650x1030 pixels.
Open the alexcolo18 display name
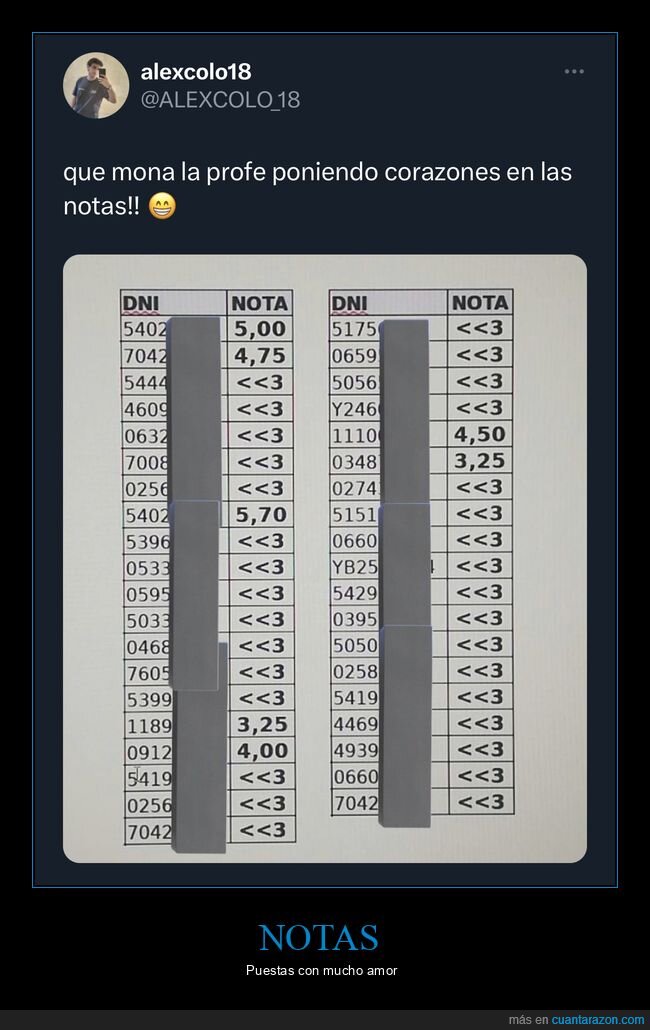point(196,72)
